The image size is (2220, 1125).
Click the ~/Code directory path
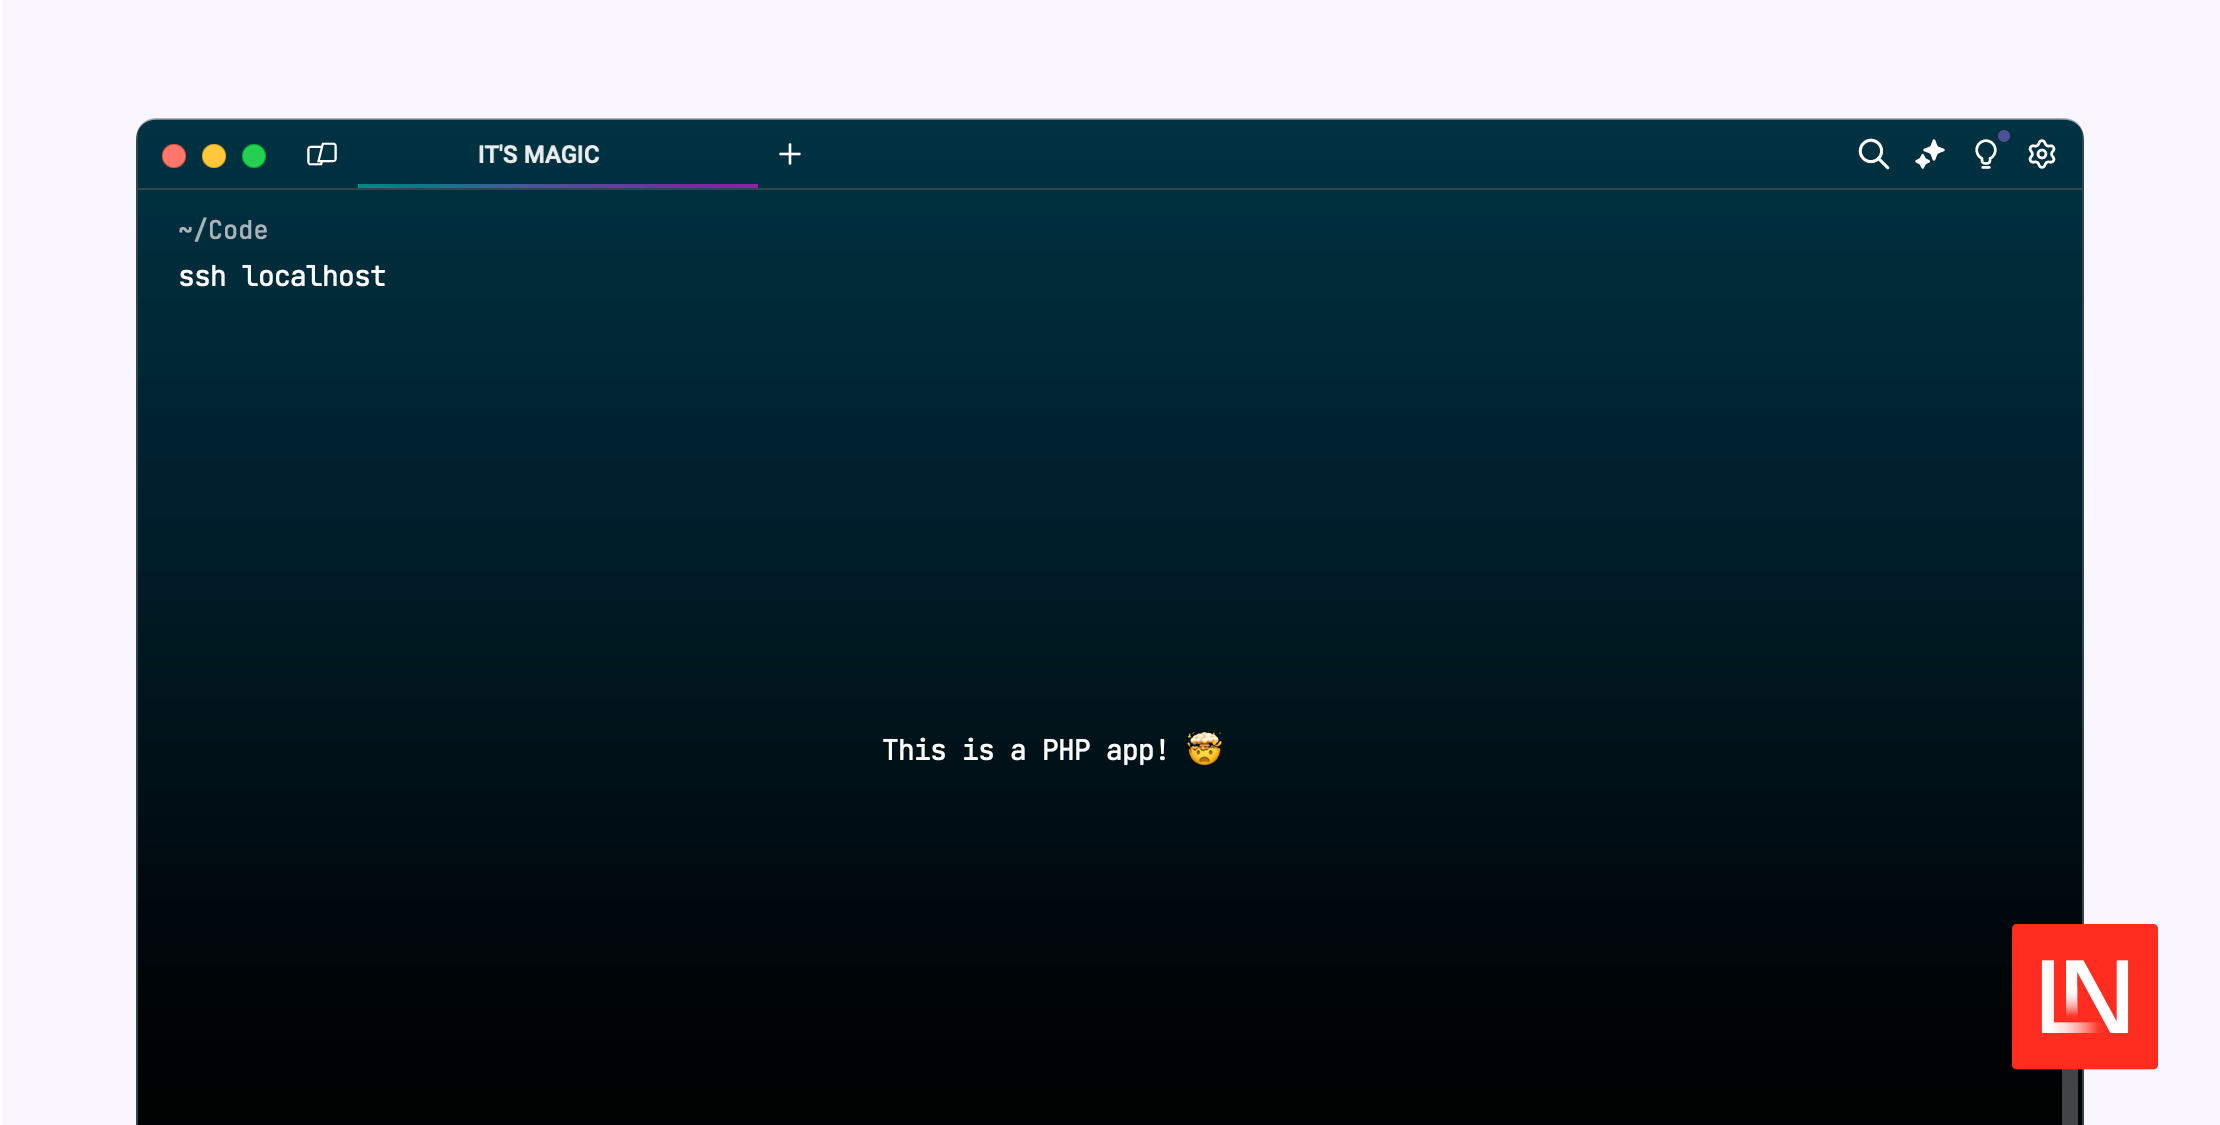click(222, 228)
